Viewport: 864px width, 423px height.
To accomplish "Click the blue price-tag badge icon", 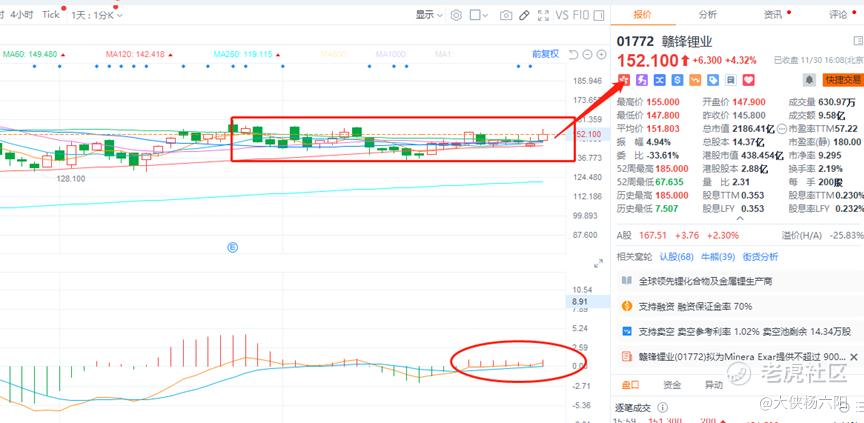I will click(x=712, y=80).
